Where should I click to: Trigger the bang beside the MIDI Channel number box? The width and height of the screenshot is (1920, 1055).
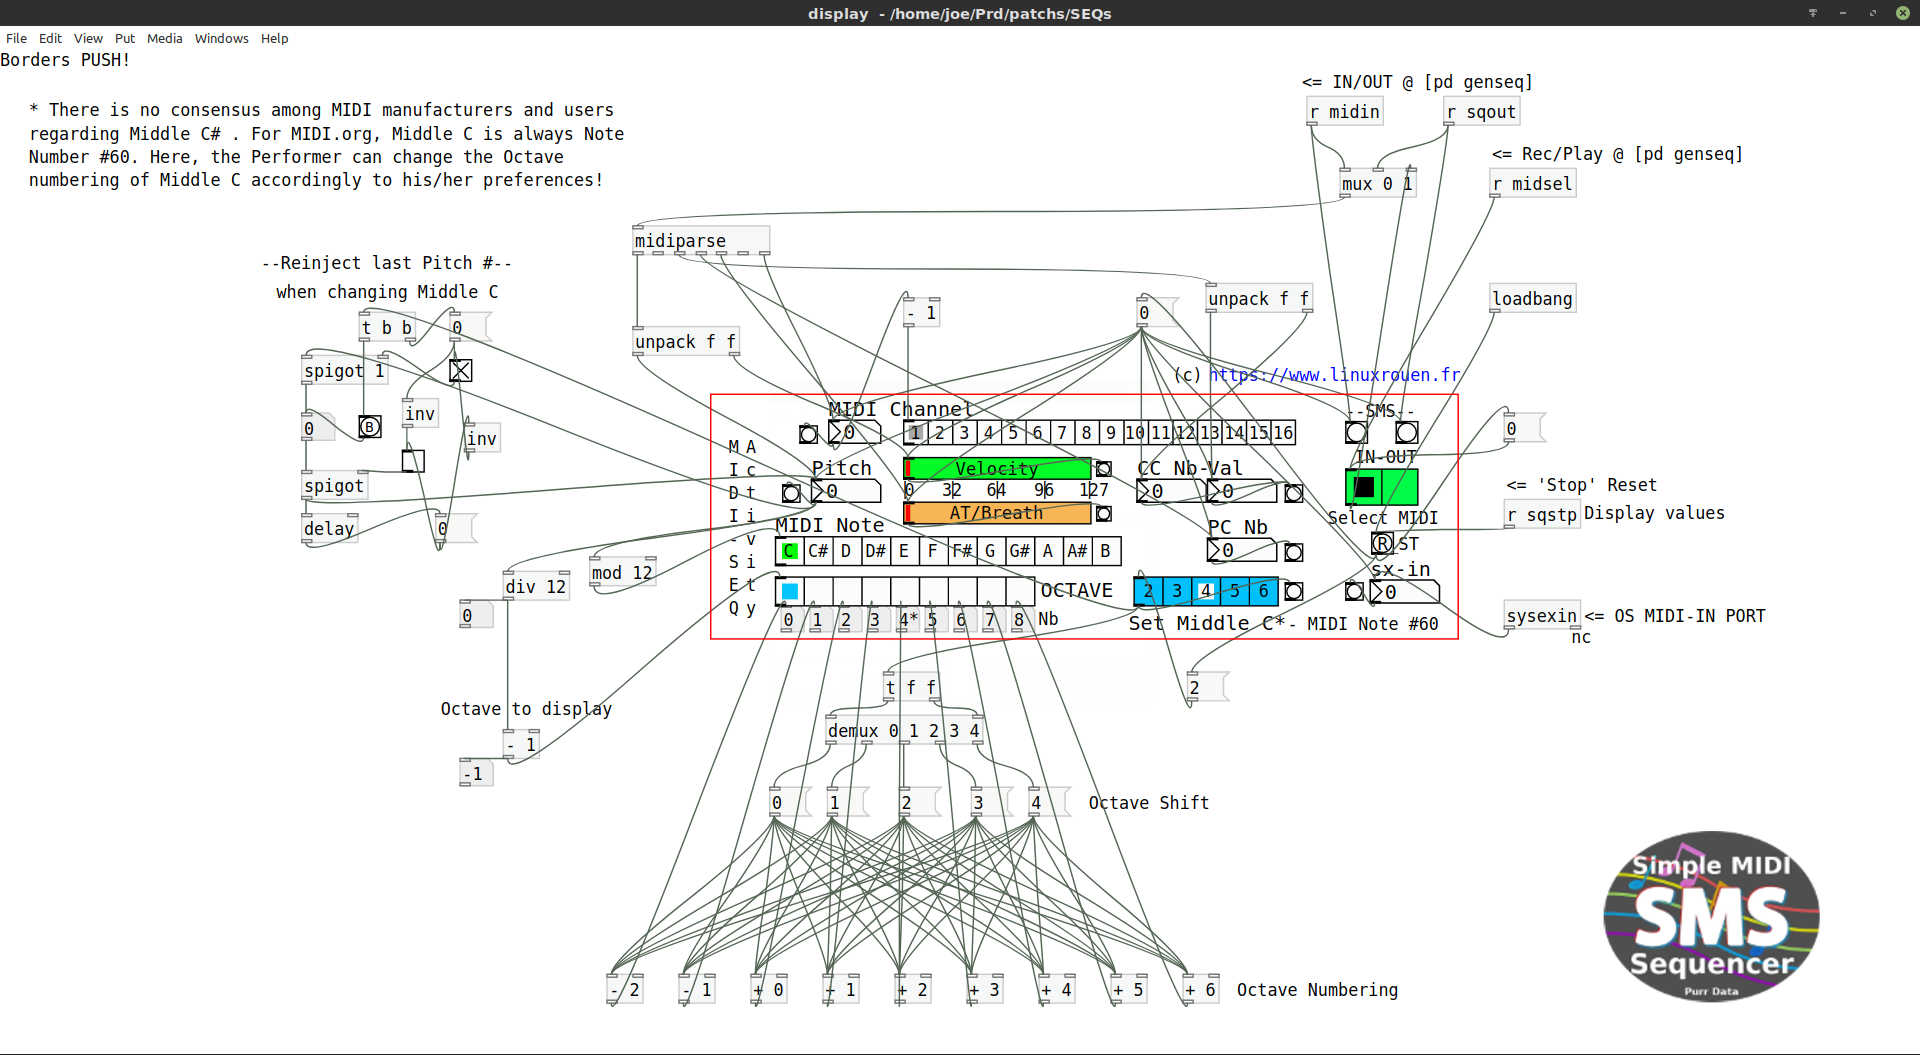(808, 433)
